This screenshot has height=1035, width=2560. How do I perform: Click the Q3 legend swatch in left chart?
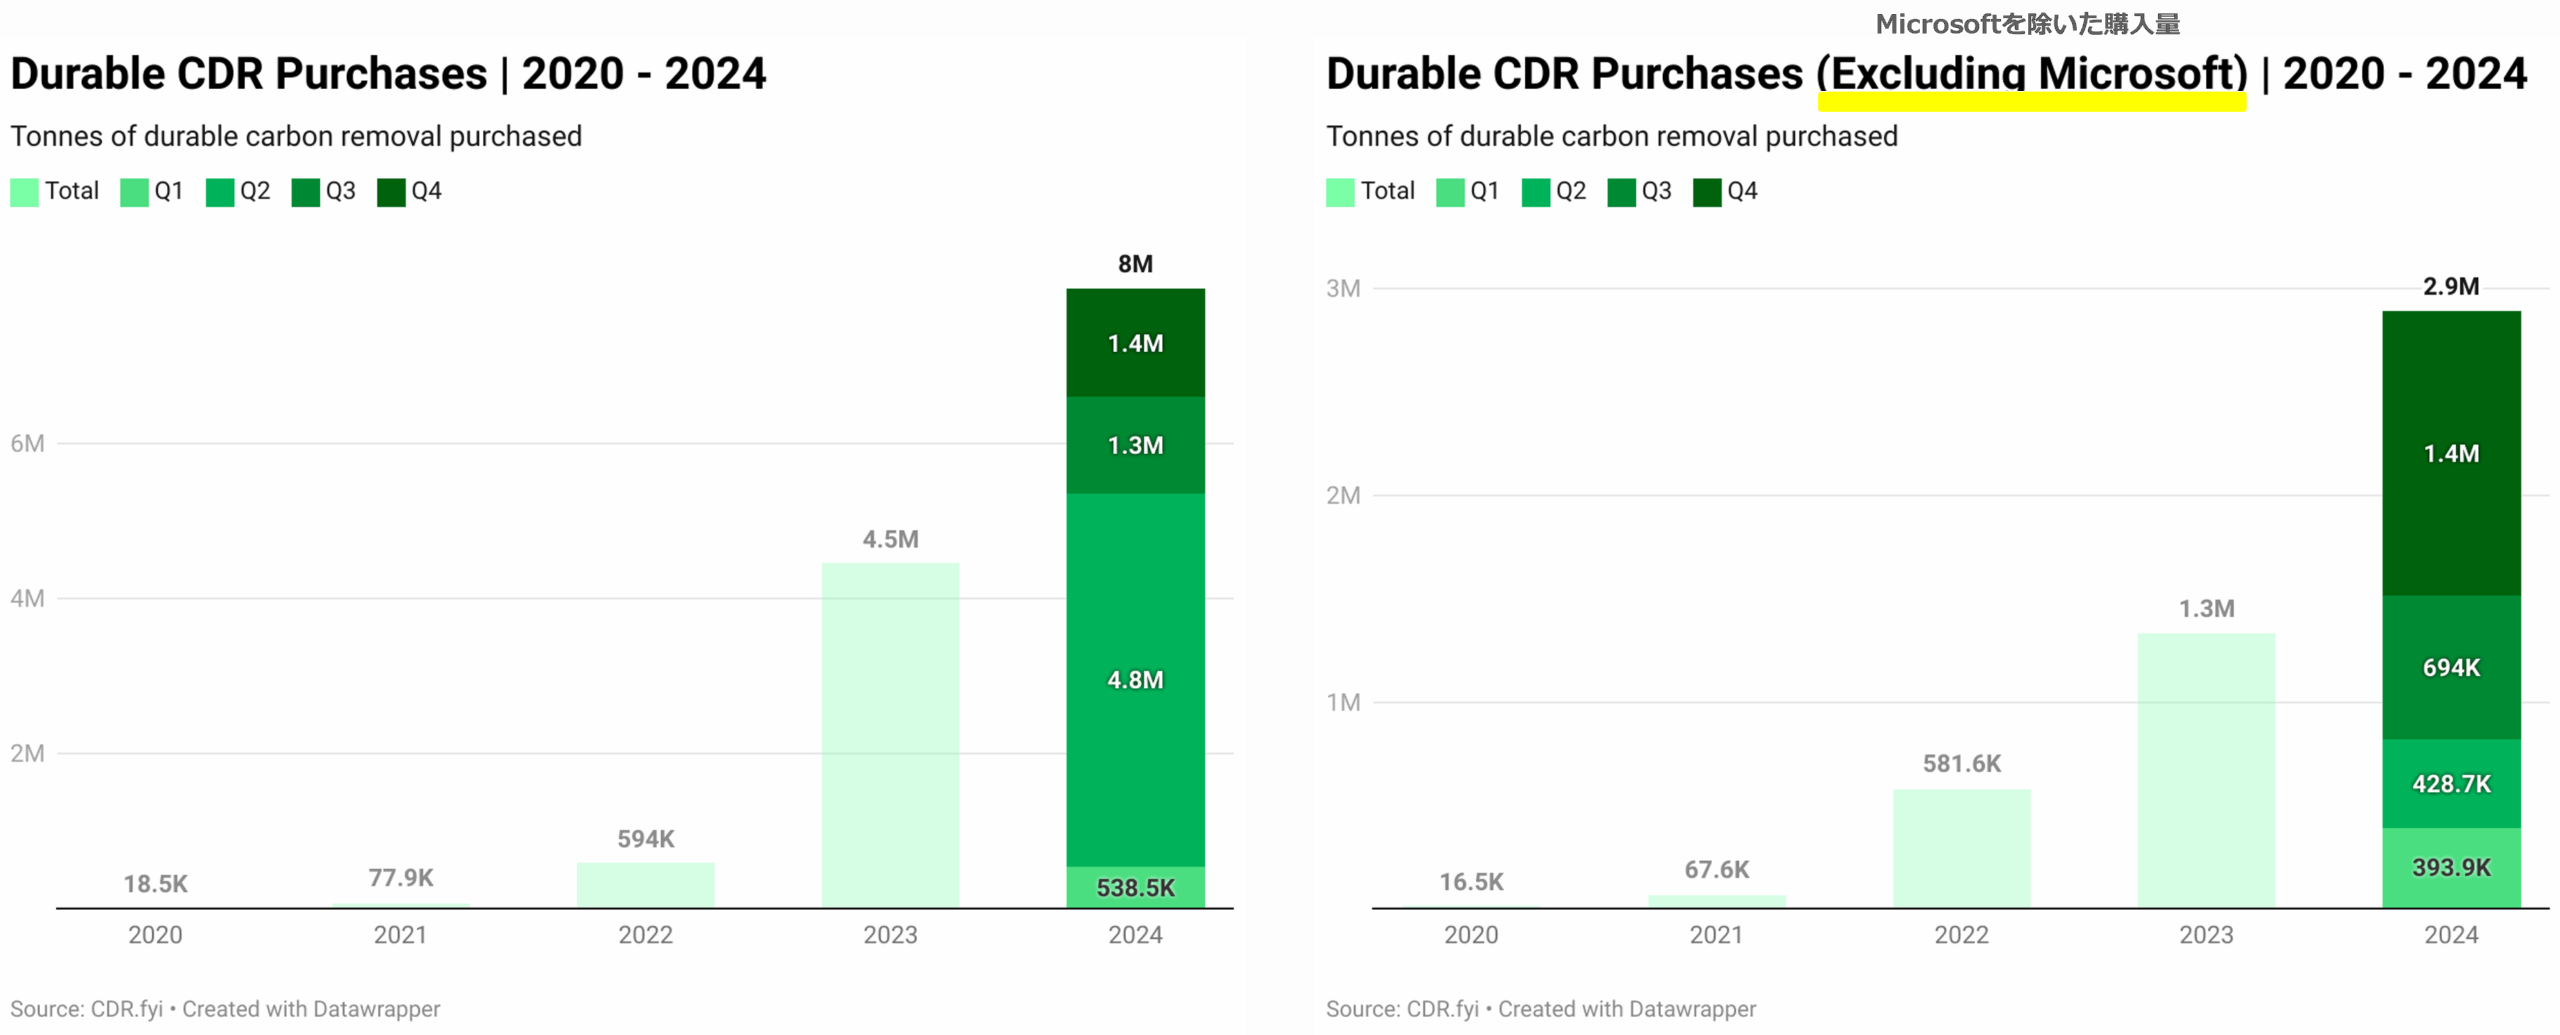(x=306, y=192)
